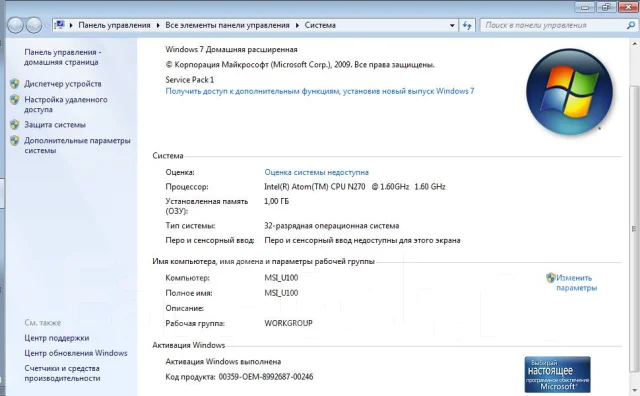Click the Forward navigation arrow button
The image size is (640, 396).
point(33,25)
